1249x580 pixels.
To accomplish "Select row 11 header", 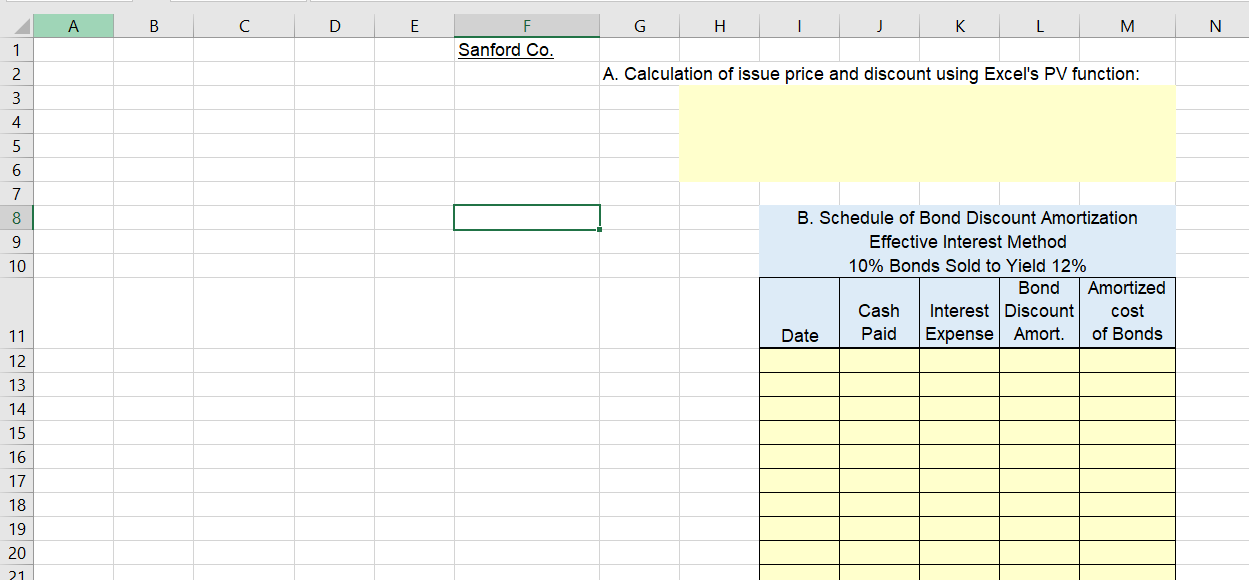I will (x=17, y=313).
